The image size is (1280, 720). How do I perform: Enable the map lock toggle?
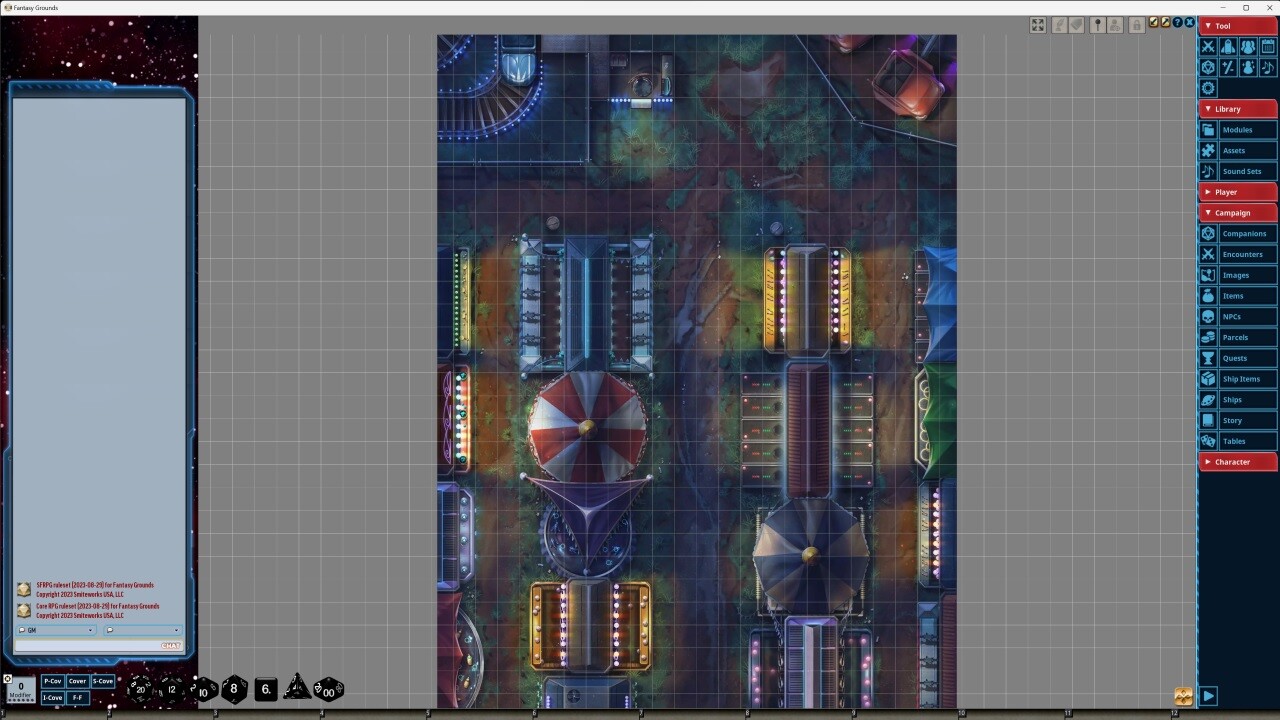(1136, 25)
